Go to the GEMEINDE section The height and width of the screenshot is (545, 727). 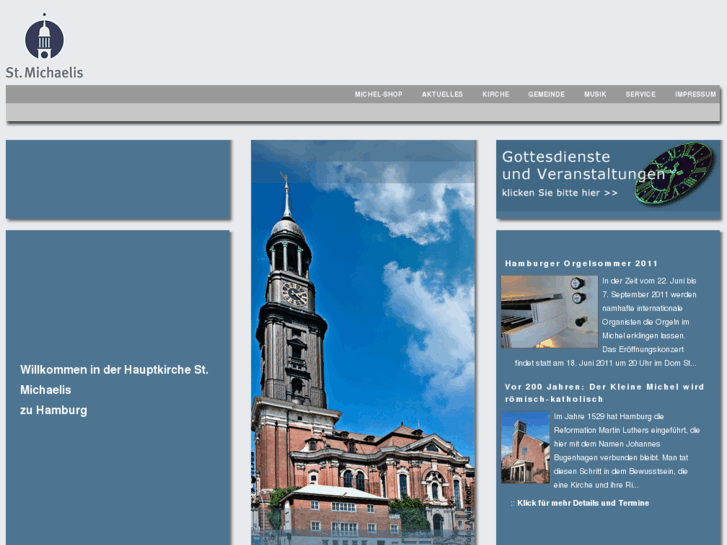click(x=546, y=94)
